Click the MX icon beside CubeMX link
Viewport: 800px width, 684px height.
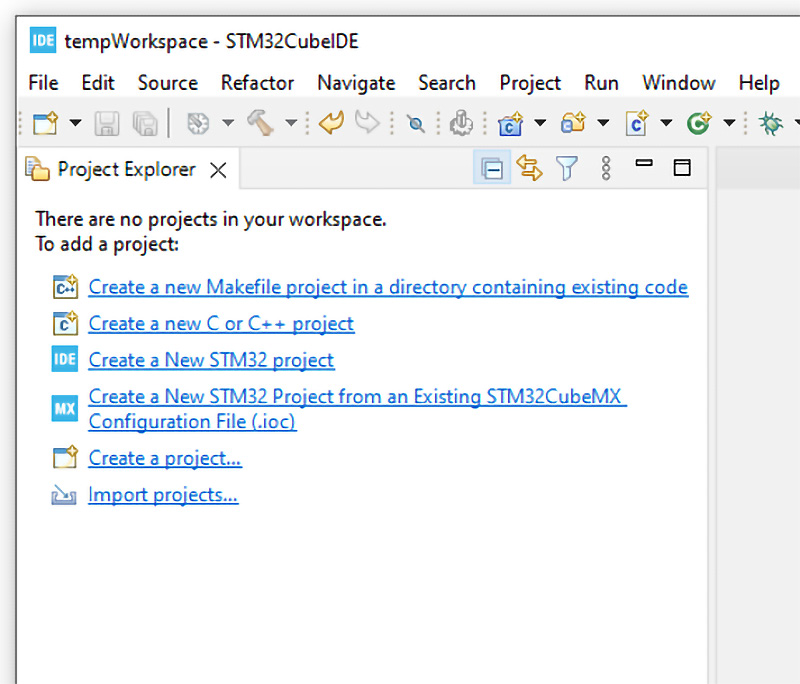[x=65, y=409]
